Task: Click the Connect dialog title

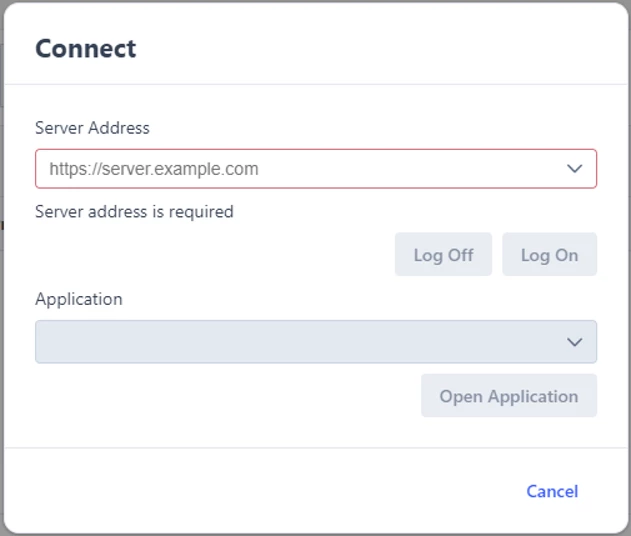Action: [86, 49]
